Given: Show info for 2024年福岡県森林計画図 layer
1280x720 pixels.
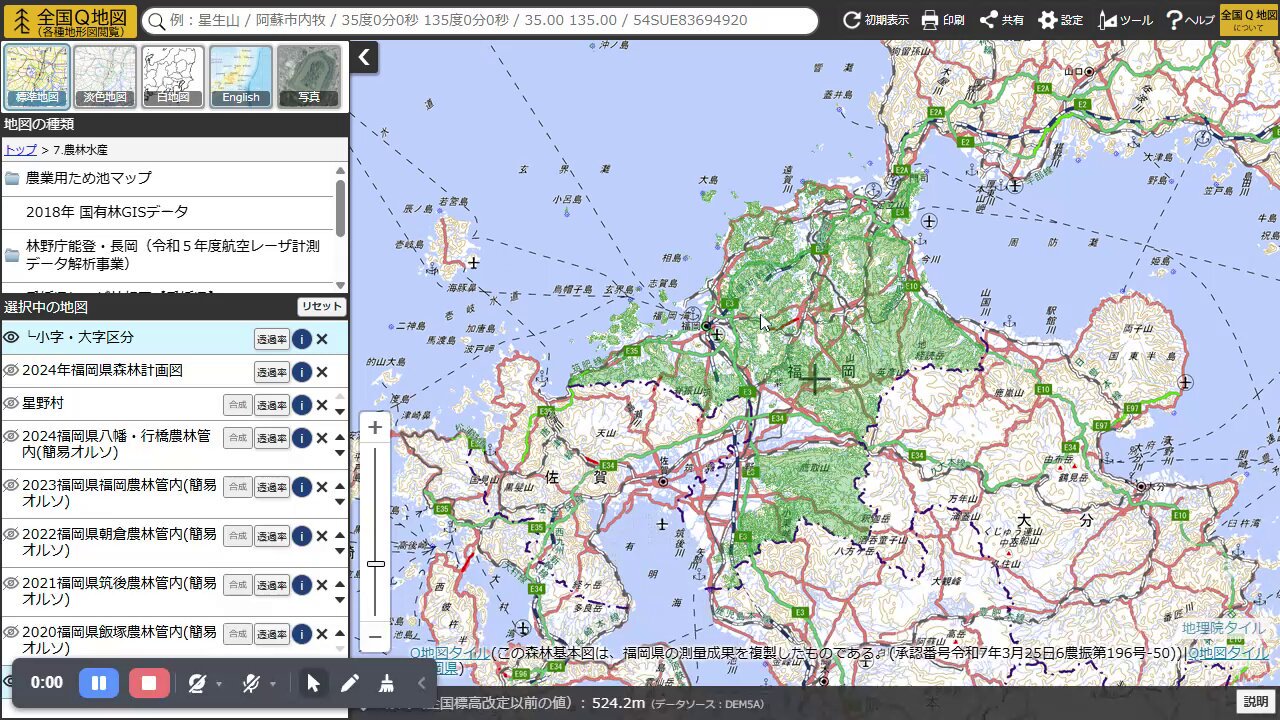Looking at the screenshot, I should 302,372.
